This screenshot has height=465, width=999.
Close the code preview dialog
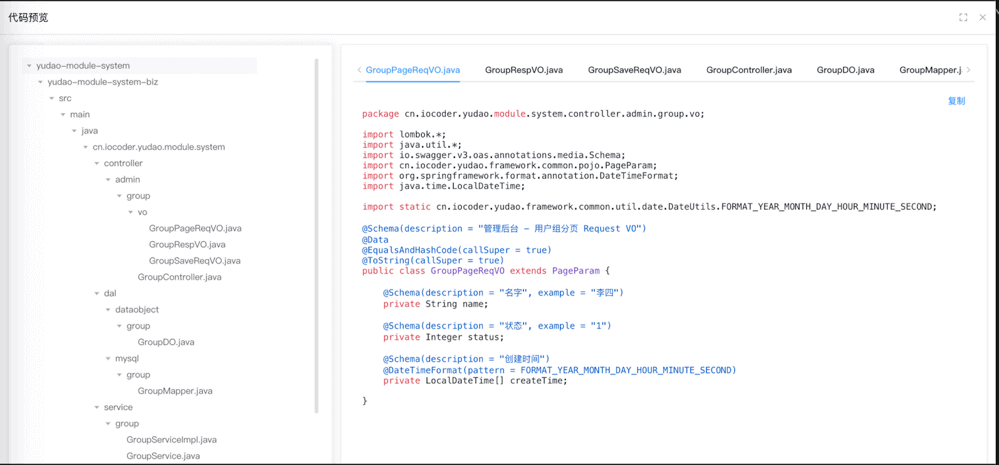(x=983, y=17)
